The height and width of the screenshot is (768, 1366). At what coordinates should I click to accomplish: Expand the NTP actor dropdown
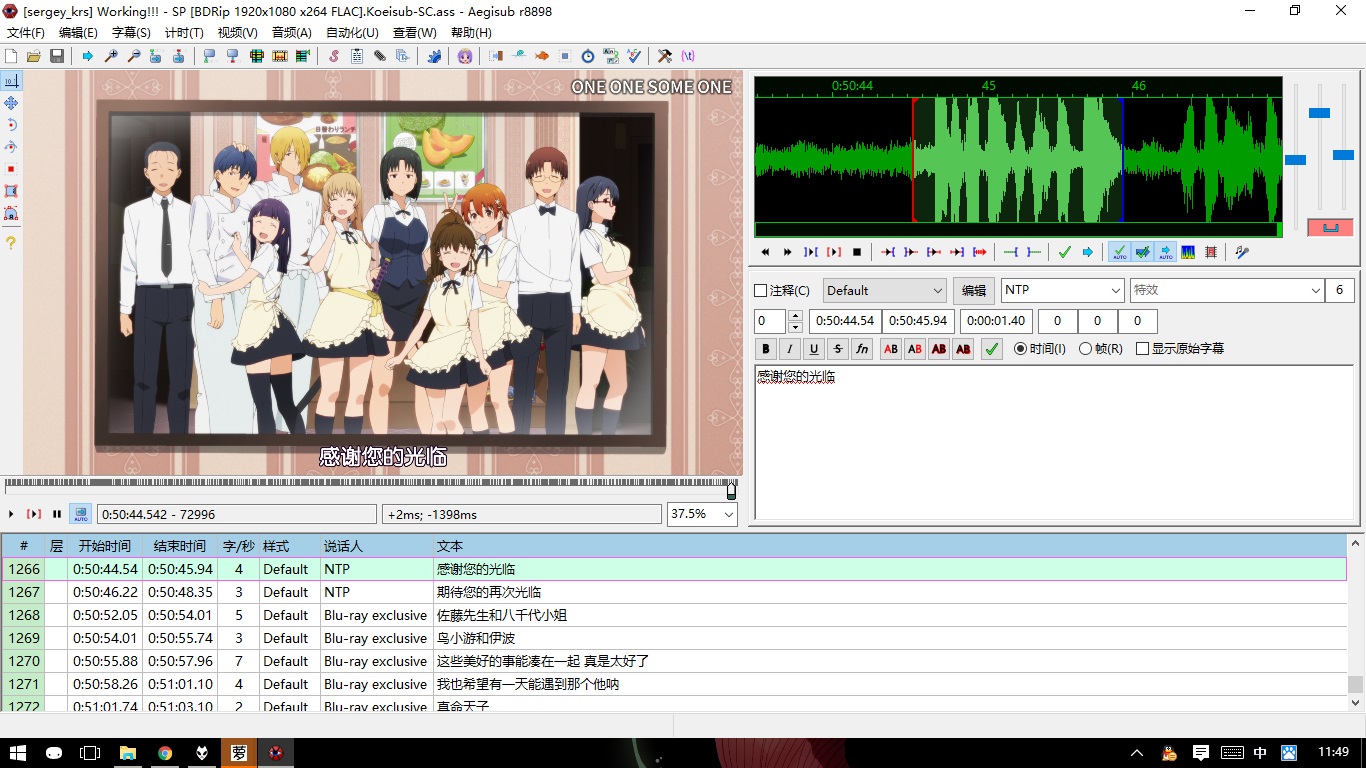(x=1116, y=290)
